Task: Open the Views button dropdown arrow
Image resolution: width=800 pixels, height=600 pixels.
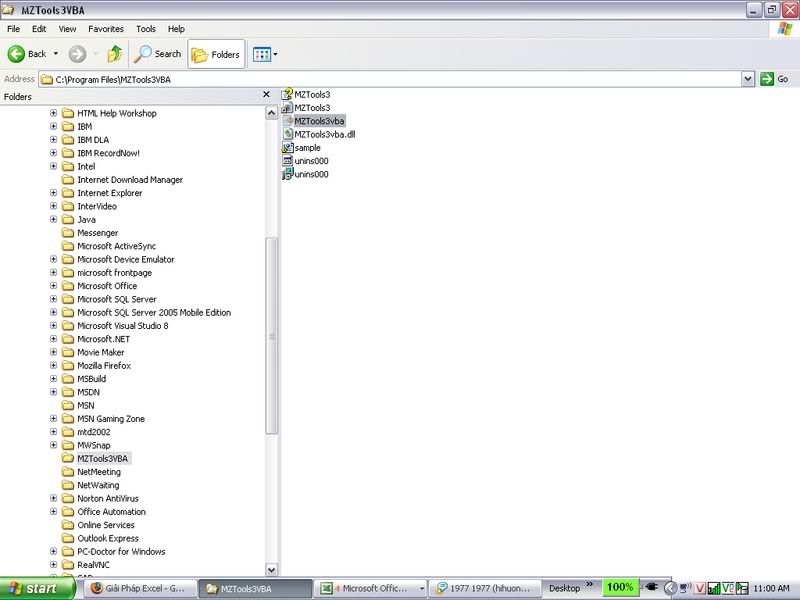Action: click(276, 54)
